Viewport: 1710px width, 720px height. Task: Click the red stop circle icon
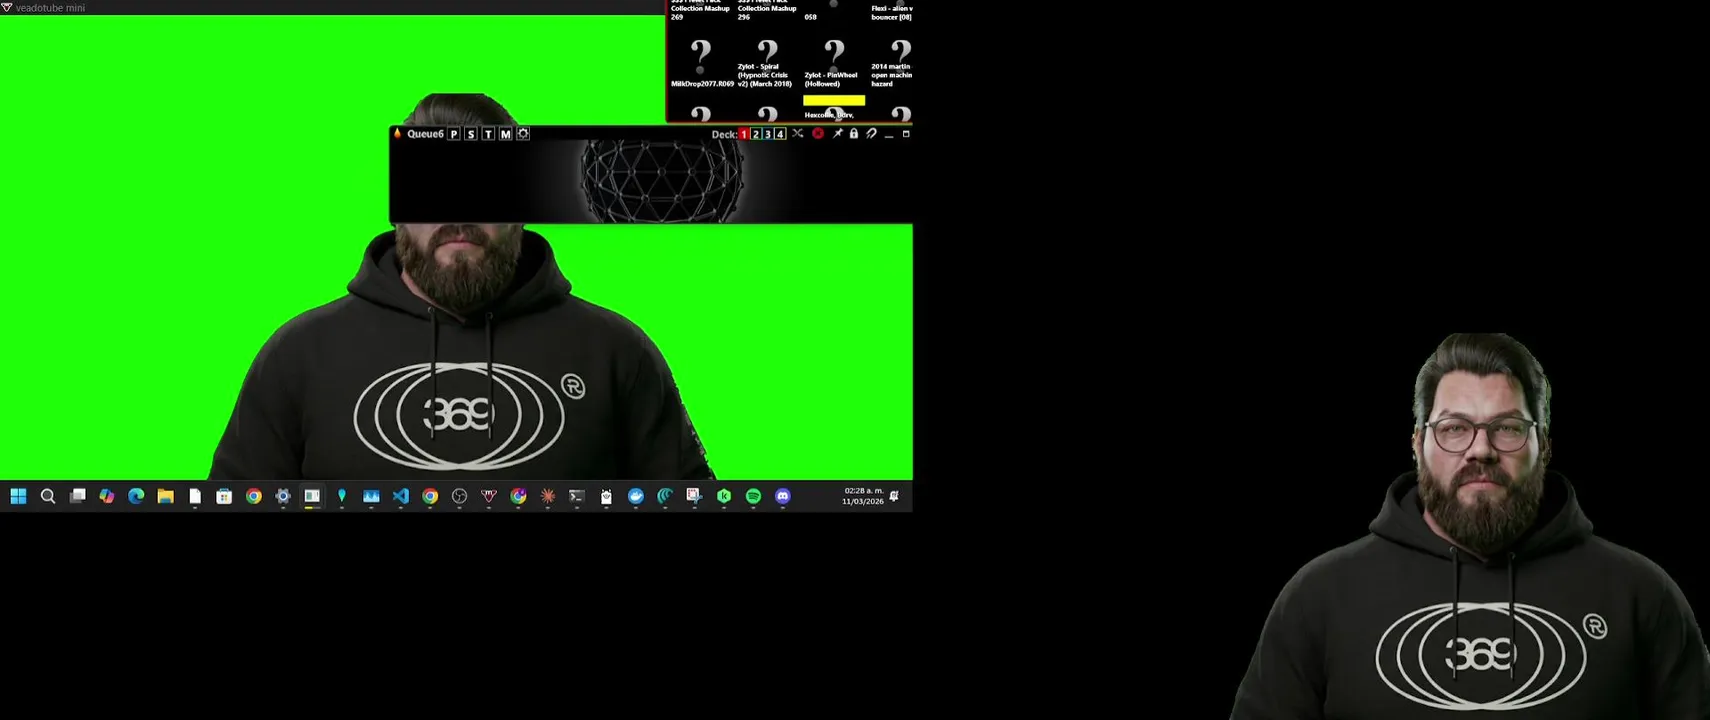(818, 133)
